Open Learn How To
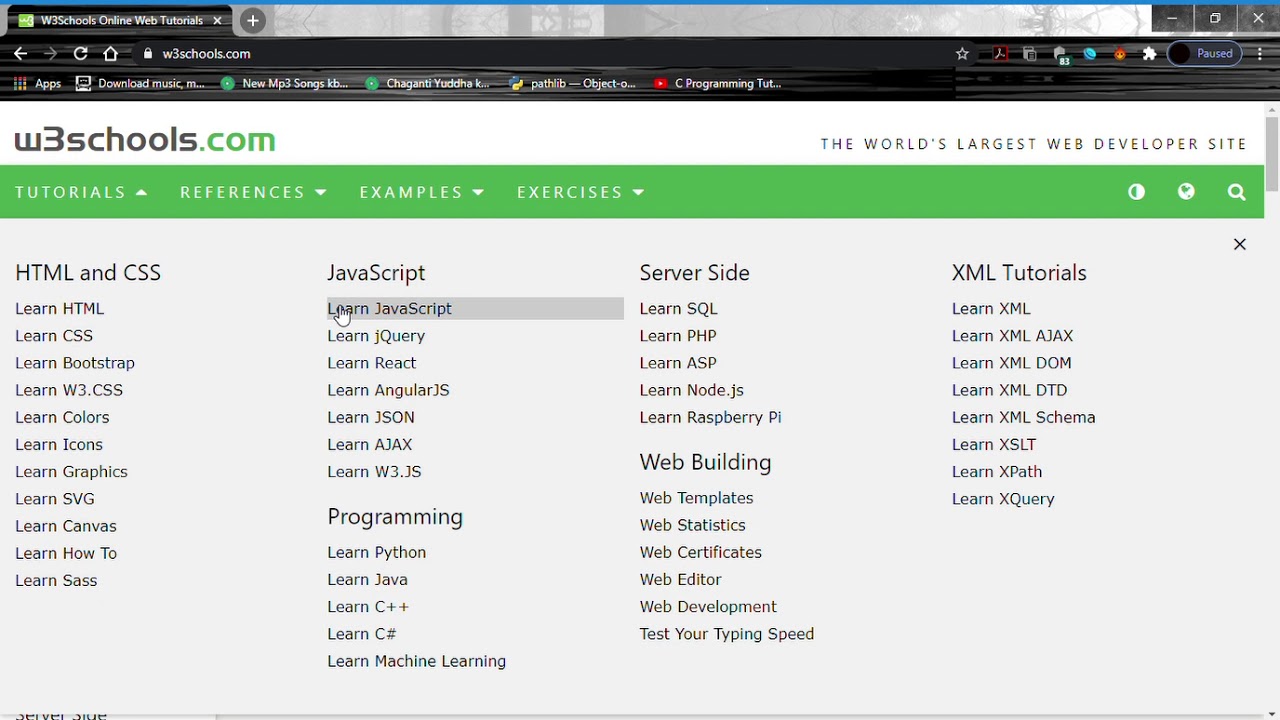Screen dimensions: 1280x720 [x=66, y=553]
